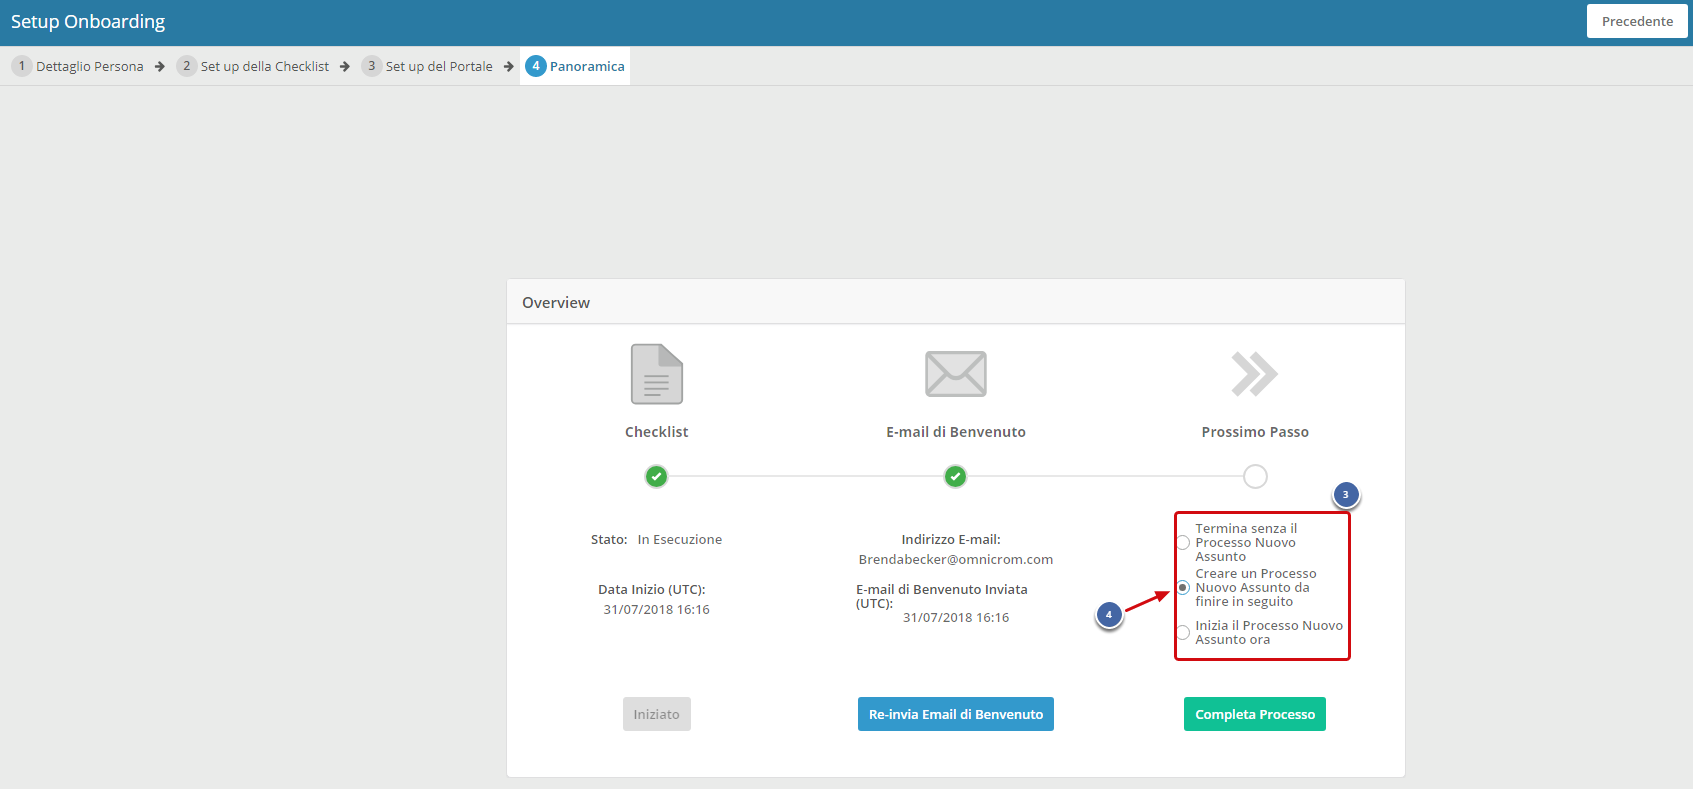1693x789 pixels.
Task: Switch to Set up del Portale step
Action: (x=427, y=66)
